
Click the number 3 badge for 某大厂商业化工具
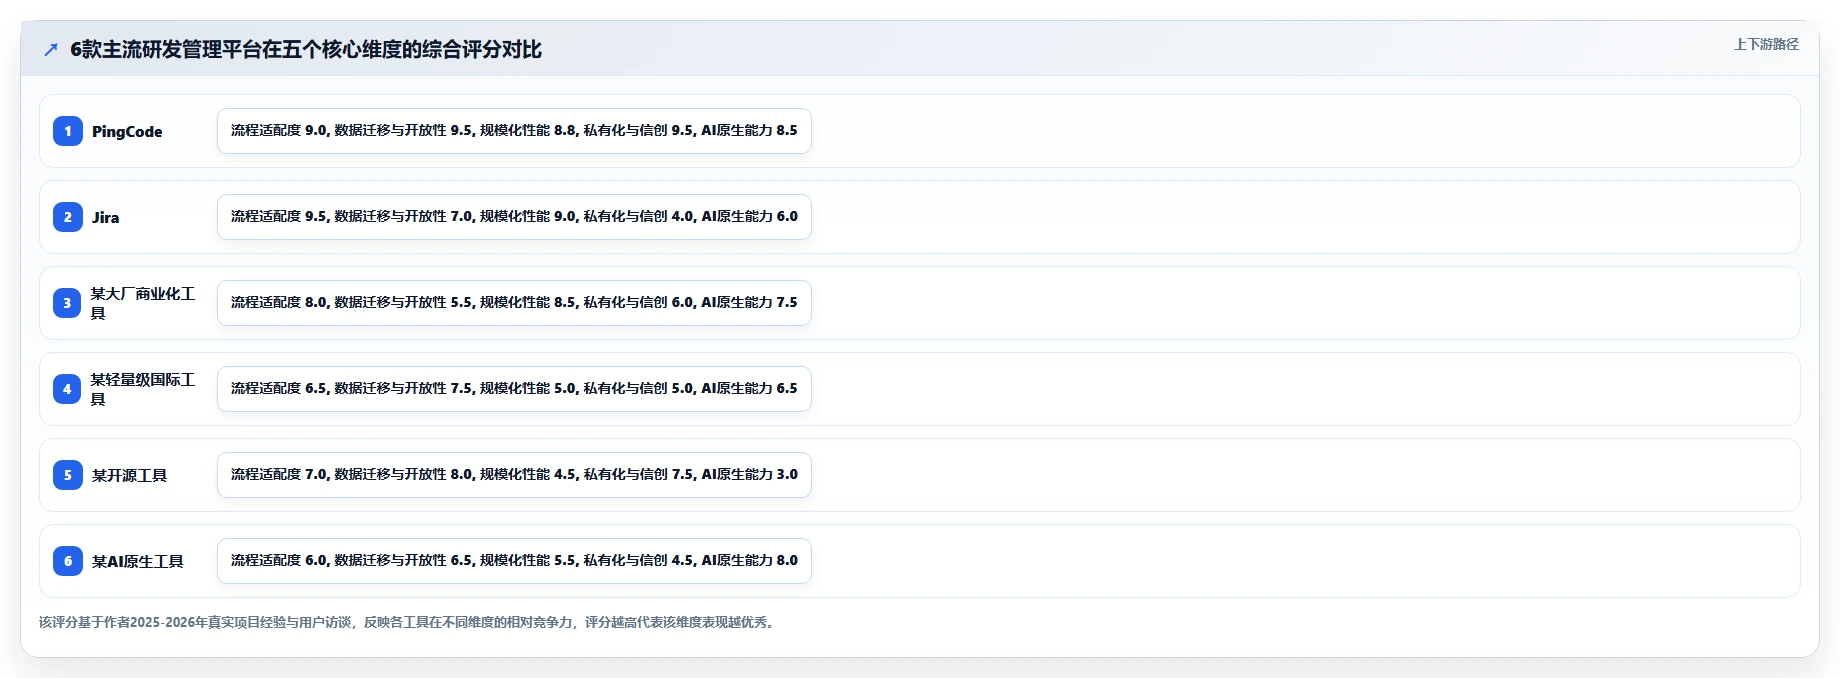point(68,303)
